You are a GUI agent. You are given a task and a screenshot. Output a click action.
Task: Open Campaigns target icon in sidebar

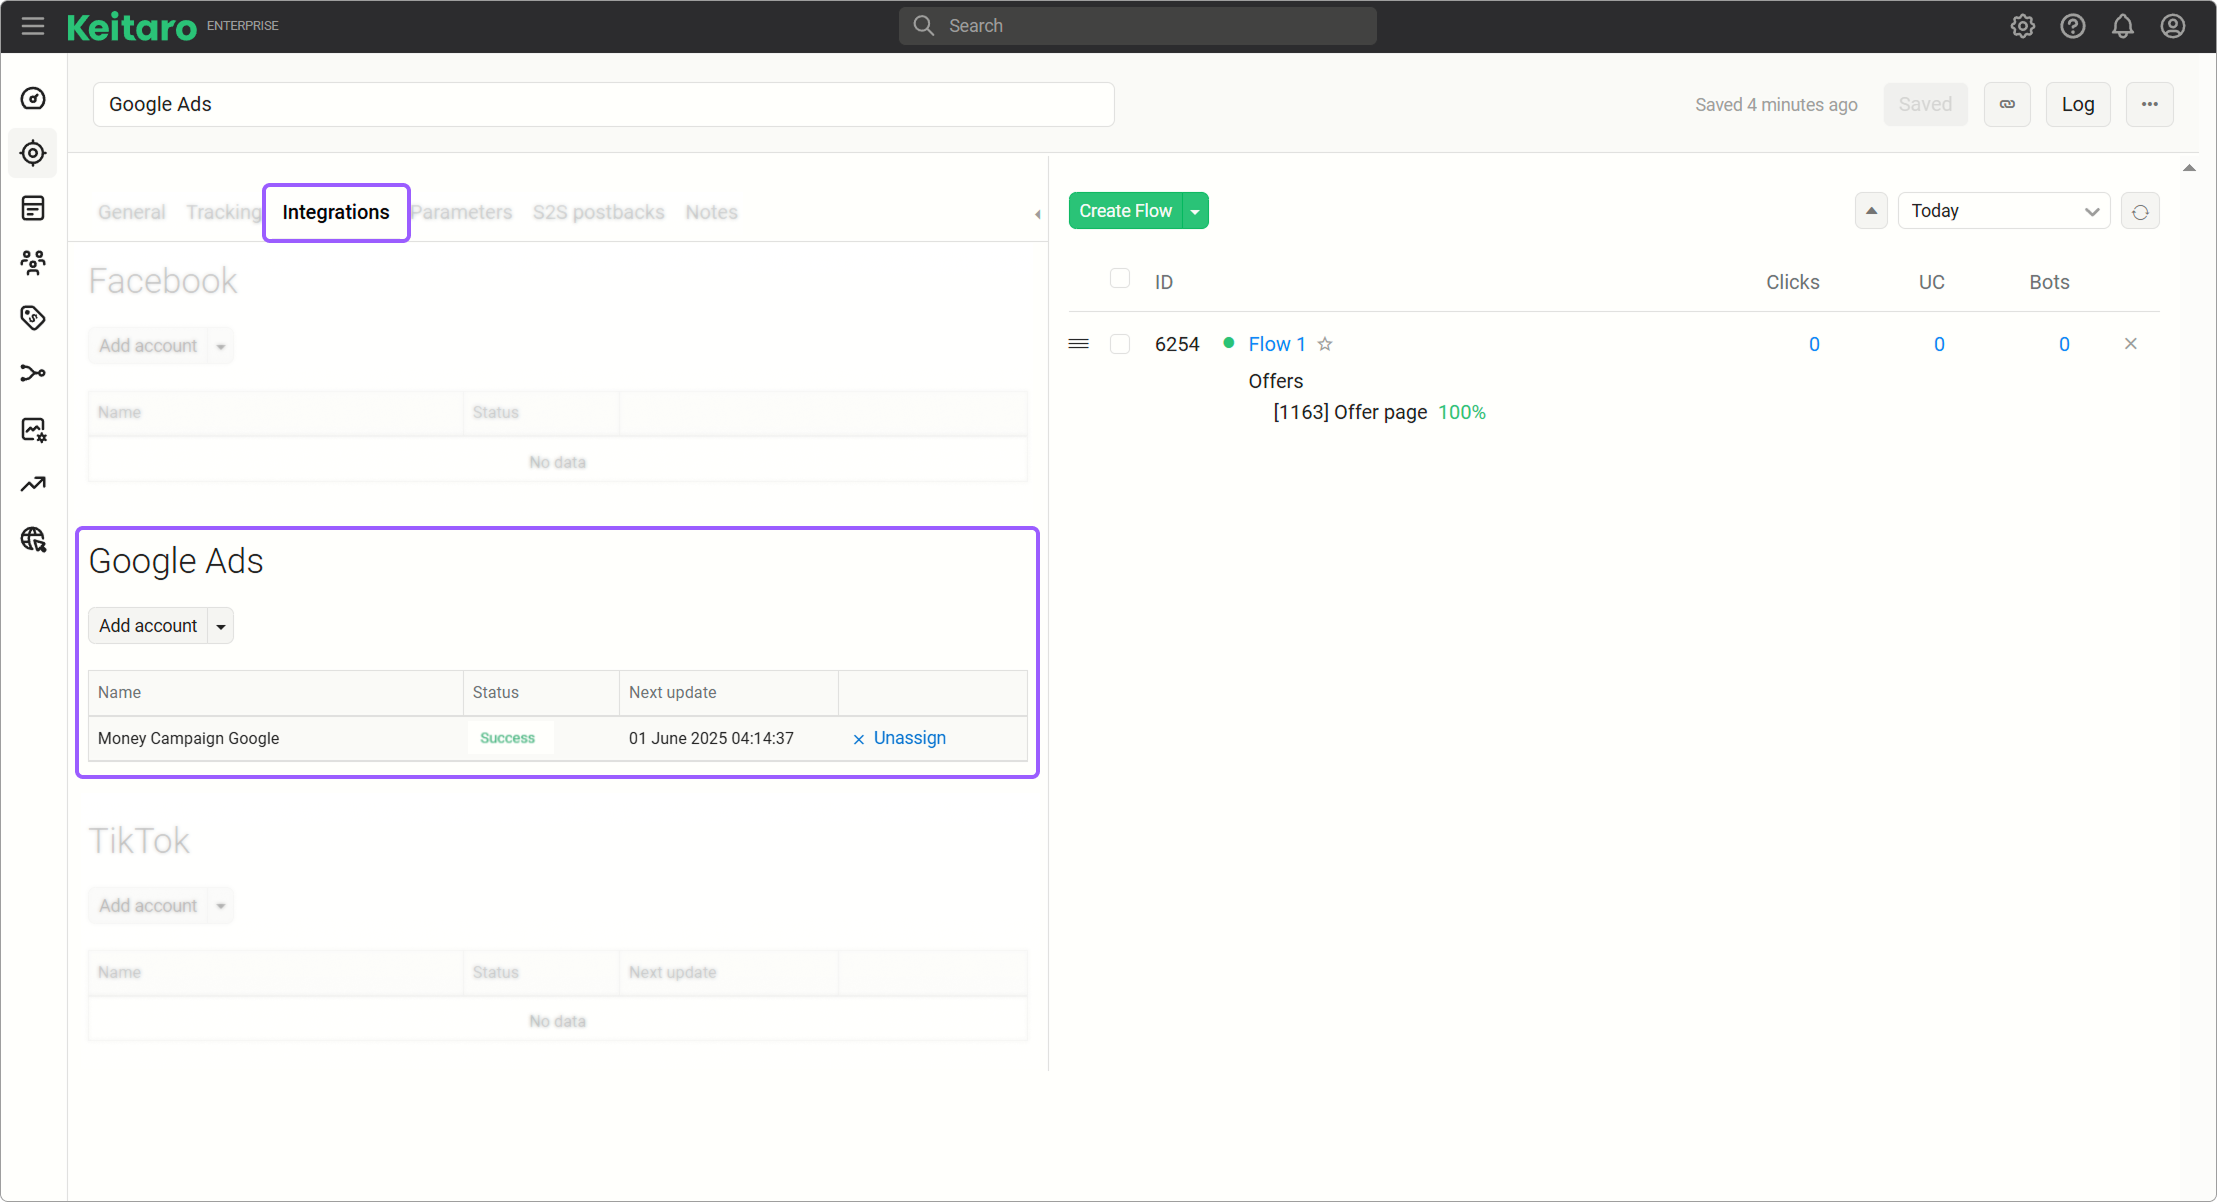33,153
